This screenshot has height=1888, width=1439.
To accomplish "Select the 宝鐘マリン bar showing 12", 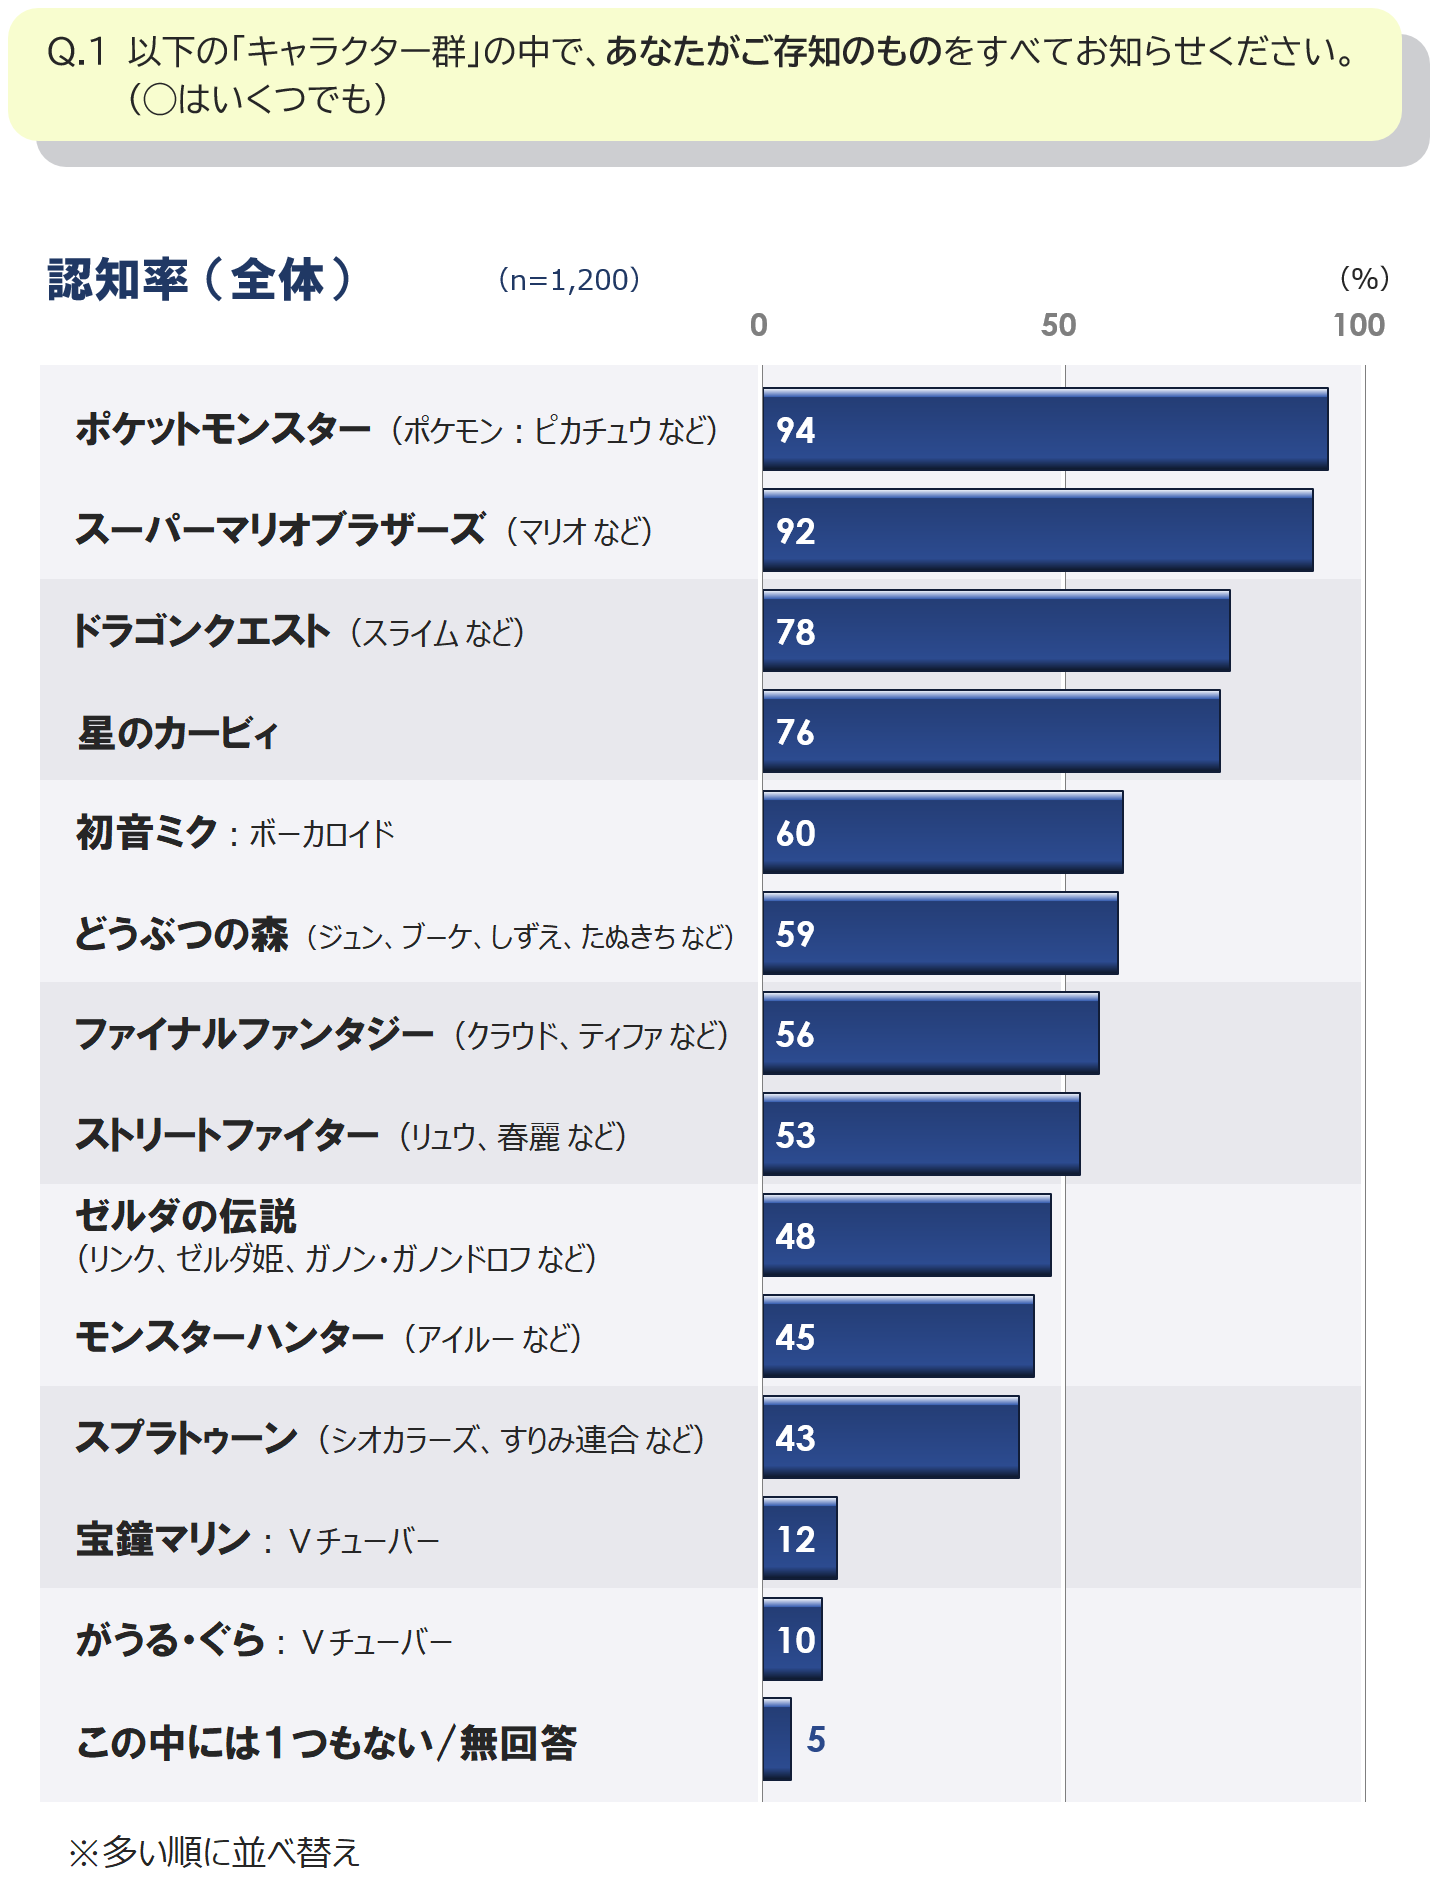I will (800, 1538).
